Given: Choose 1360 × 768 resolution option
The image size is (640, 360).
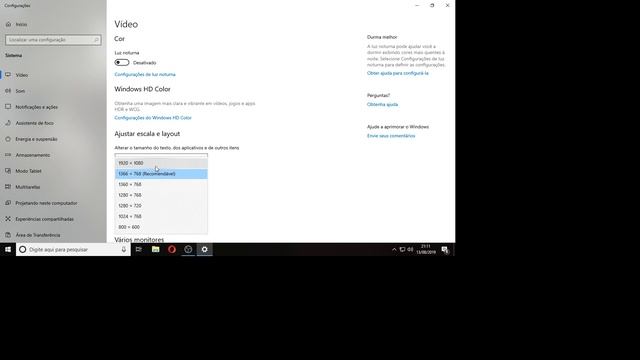Looking at the screenshot, I should click(161, 184).
